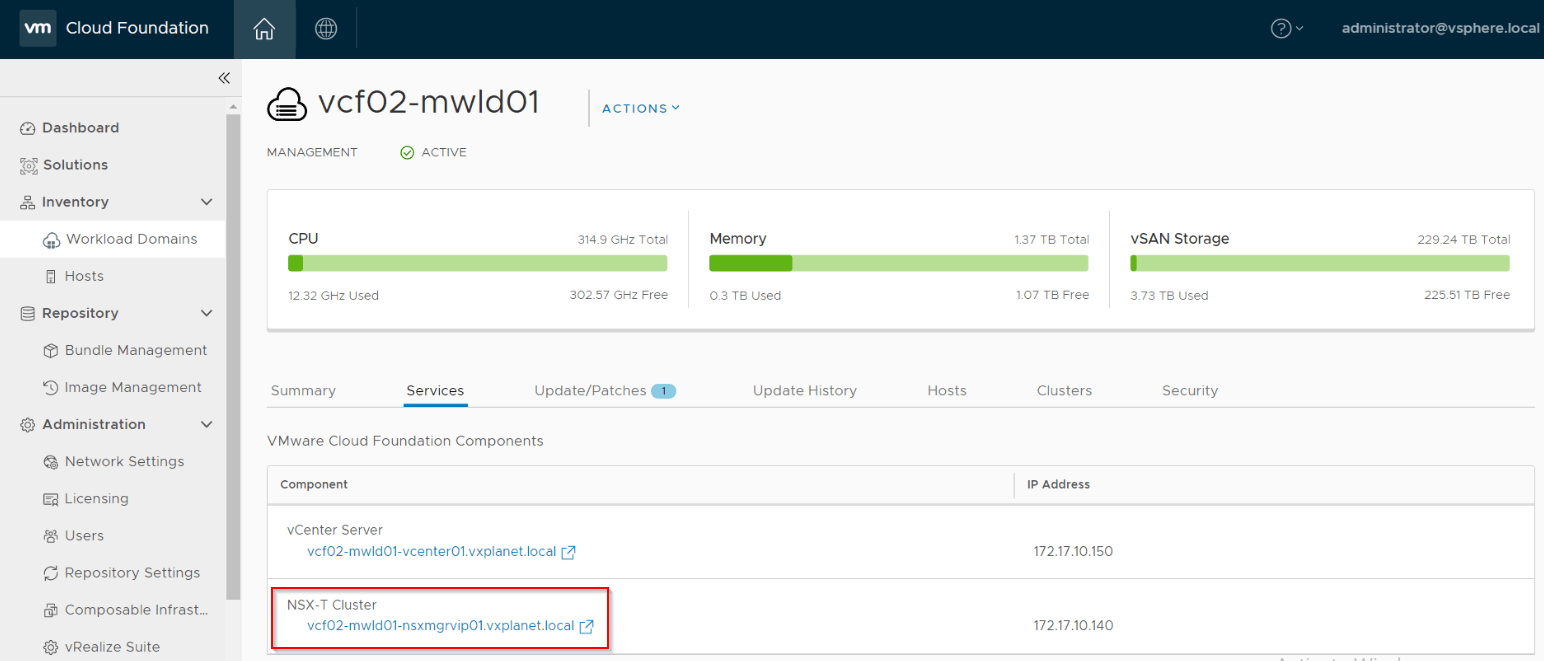Switch to the Clusters tab
This screenshot has height=661, width=1544.
(1064, 391)
